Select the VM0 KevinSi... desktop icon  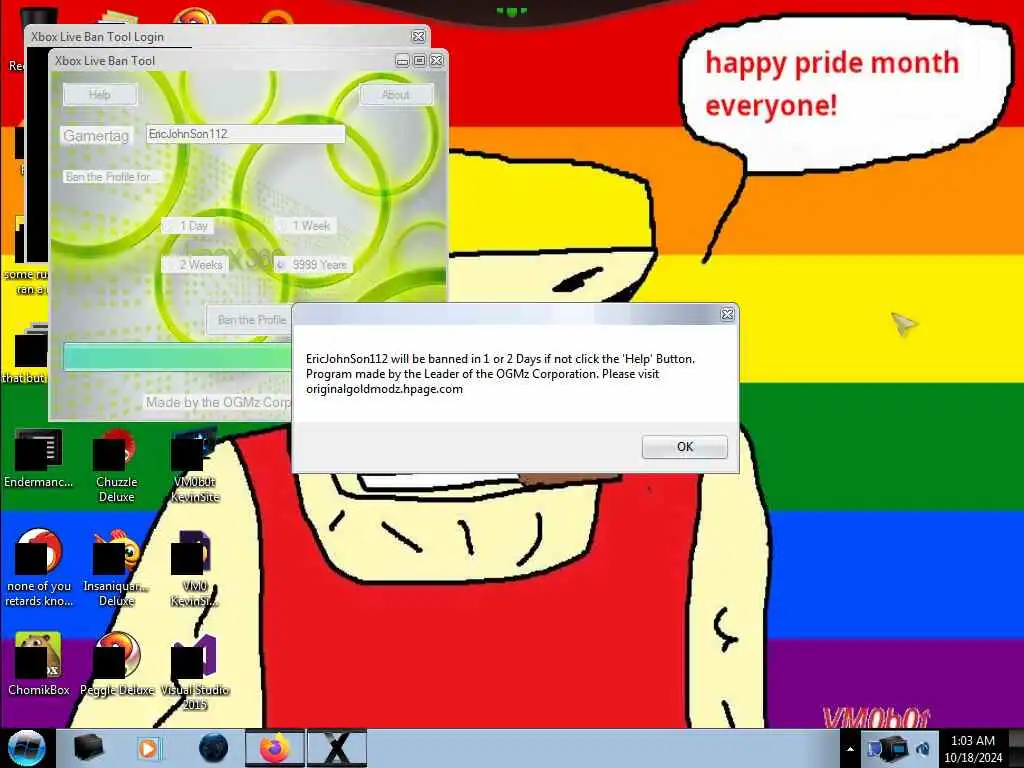195,569
